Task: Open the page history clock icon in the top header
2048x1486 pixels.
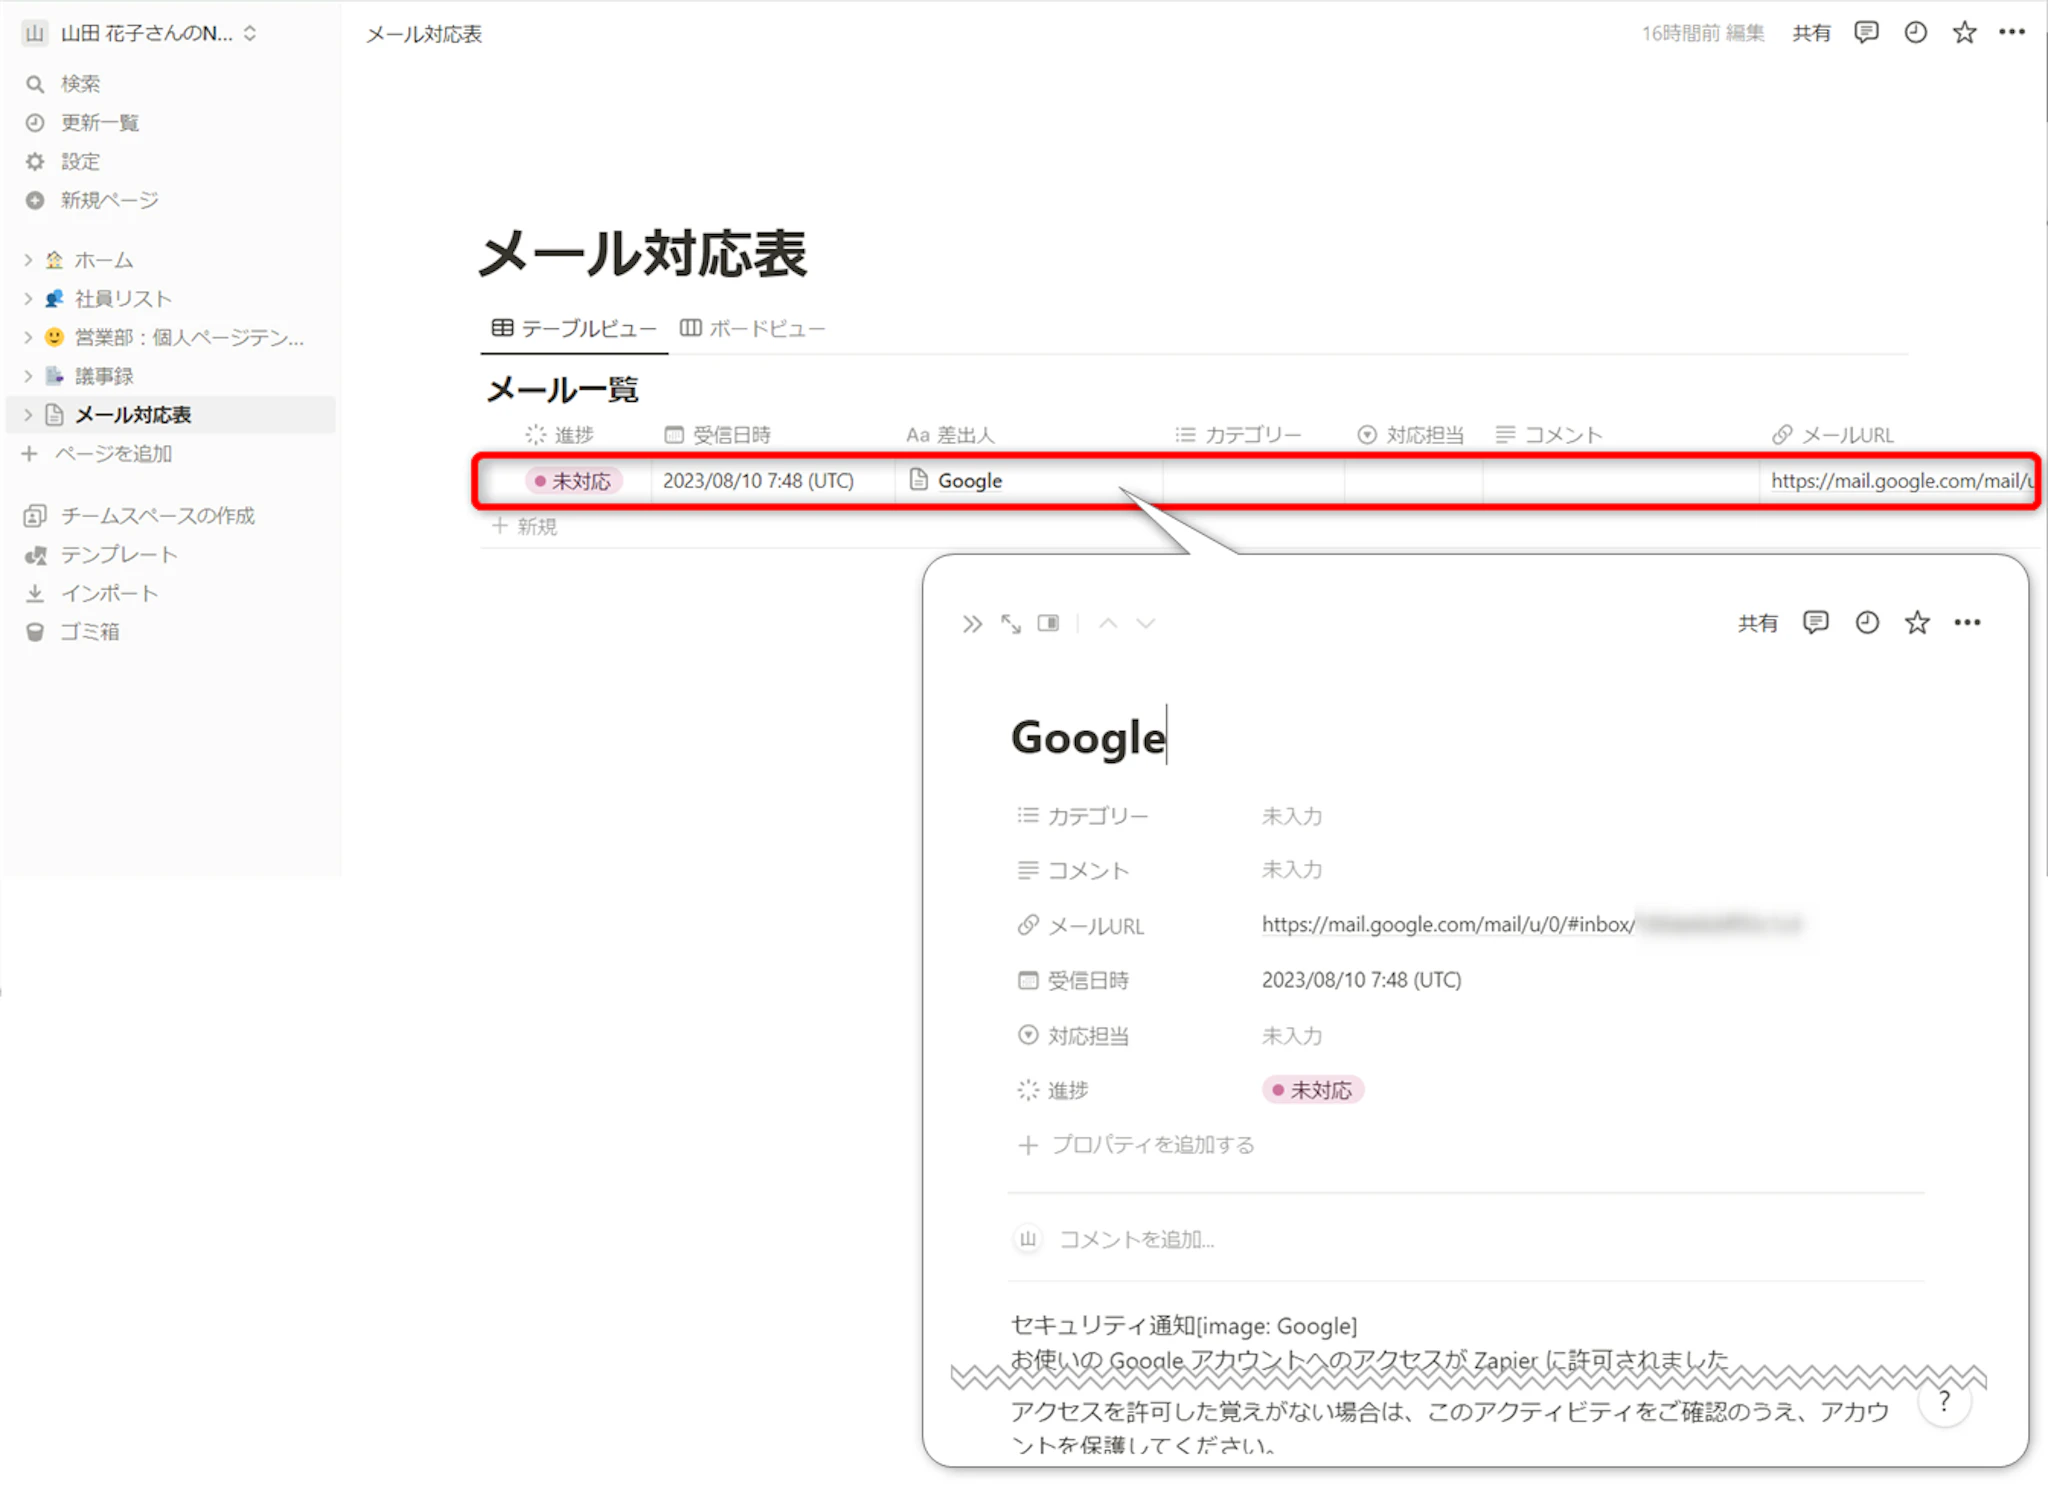Action: (1914, 32)
